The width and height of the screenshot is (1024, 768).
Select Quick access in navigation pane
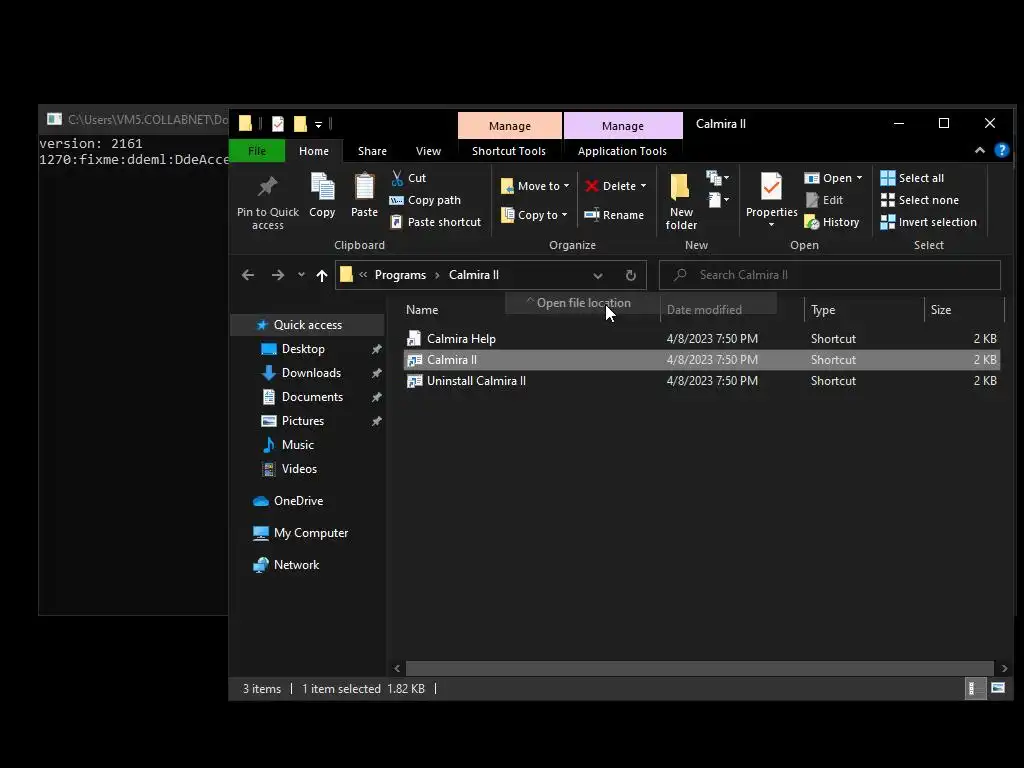pos(308,325)
